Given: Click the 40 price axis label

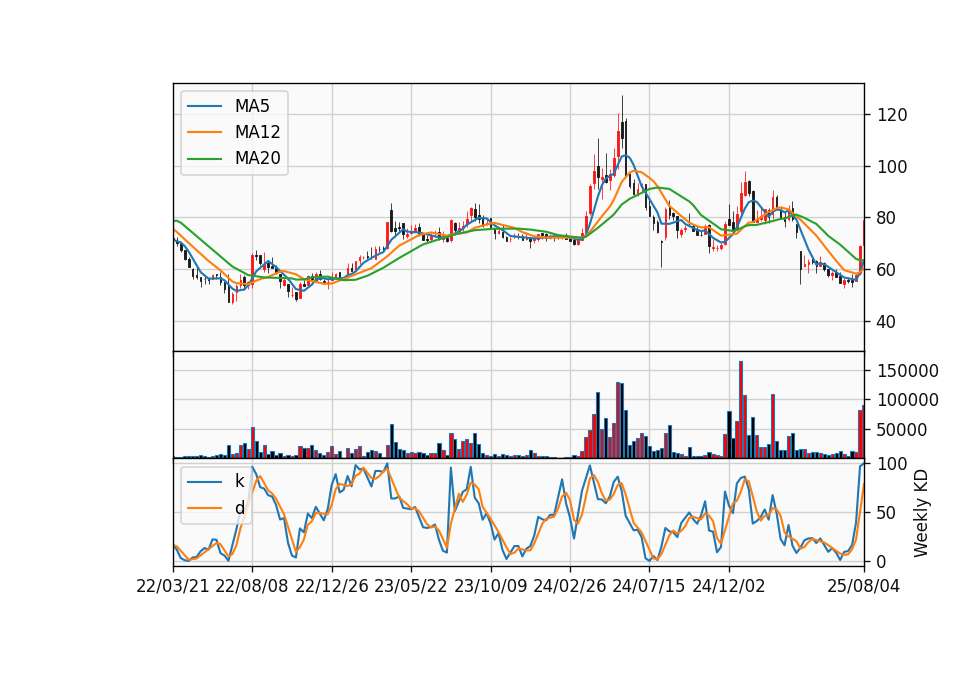Looking at the screenshot, I should tap(887, 321).
